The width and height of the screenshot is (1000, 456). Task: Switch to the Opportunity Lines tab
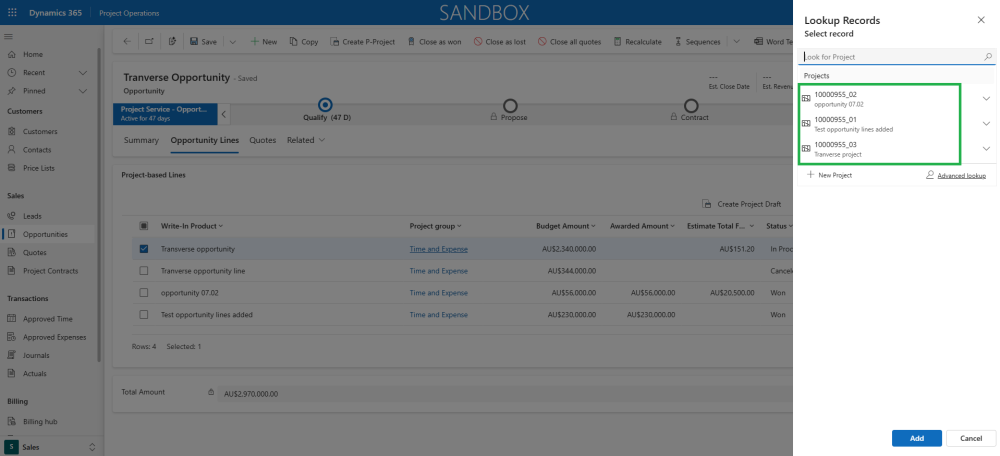(x=205, y=140)
